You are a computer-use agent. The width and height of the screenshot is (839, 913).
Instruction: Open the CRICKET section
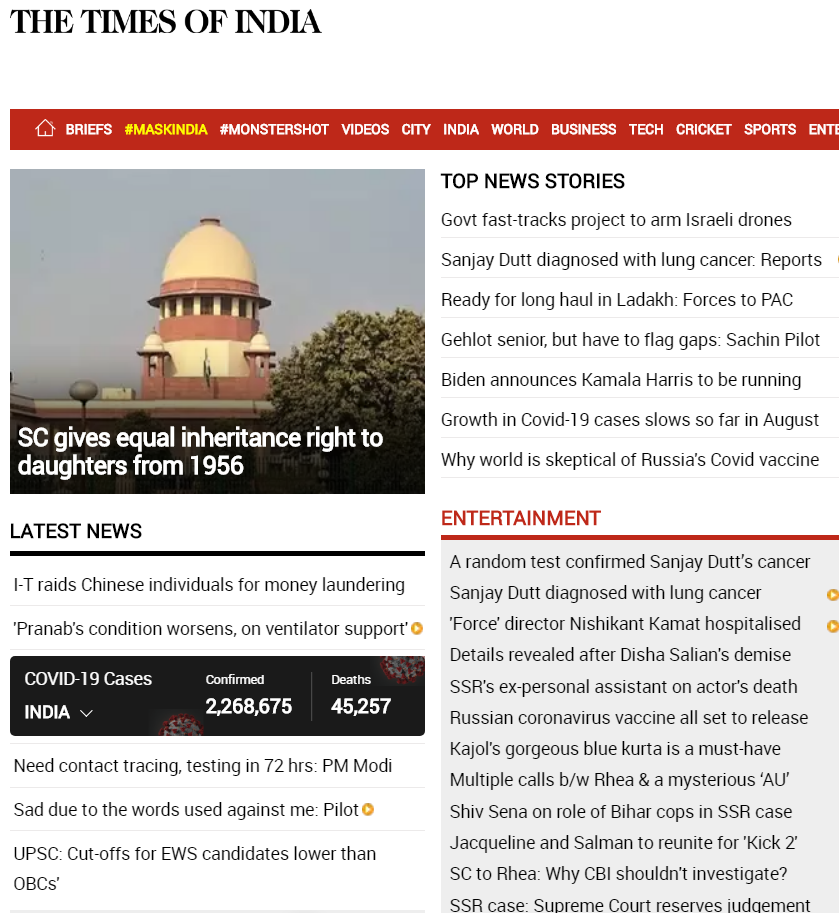pos(703,129)
